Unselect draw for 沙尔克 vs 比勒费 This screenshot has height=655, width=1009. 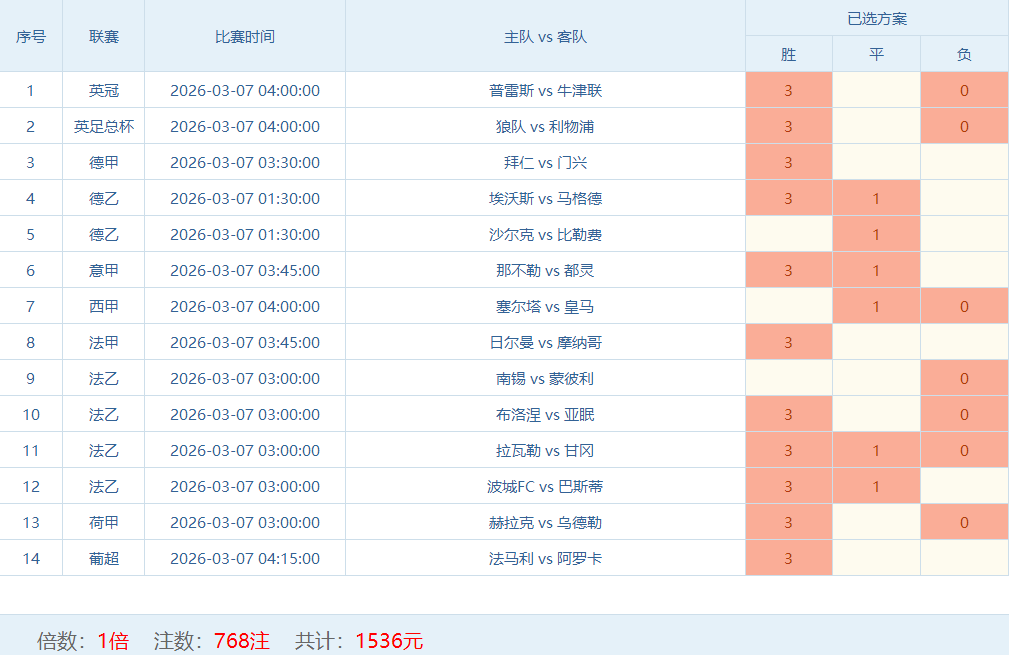point(876,235)
